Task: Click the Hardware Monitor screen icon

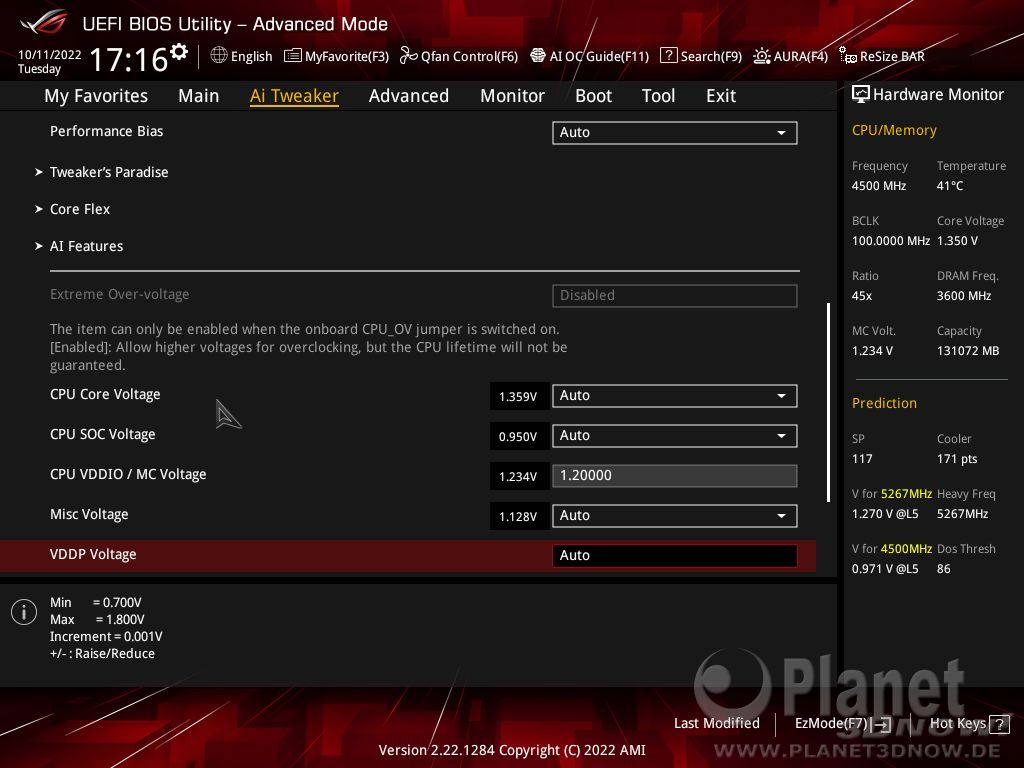Action: click(x=861, y=94)
